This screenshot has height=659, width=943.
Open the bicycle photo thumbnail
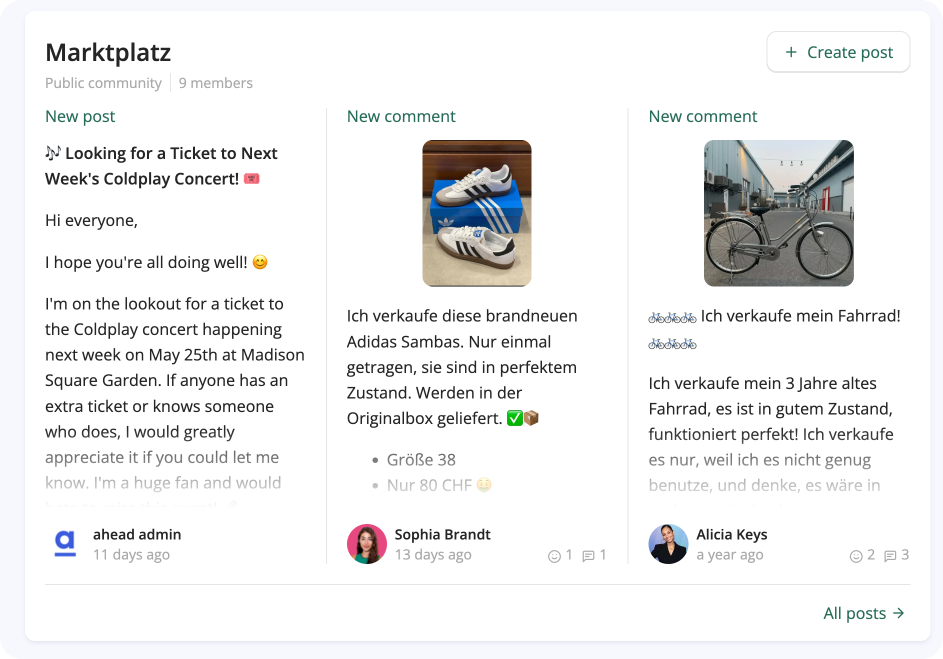click(779, 213)
